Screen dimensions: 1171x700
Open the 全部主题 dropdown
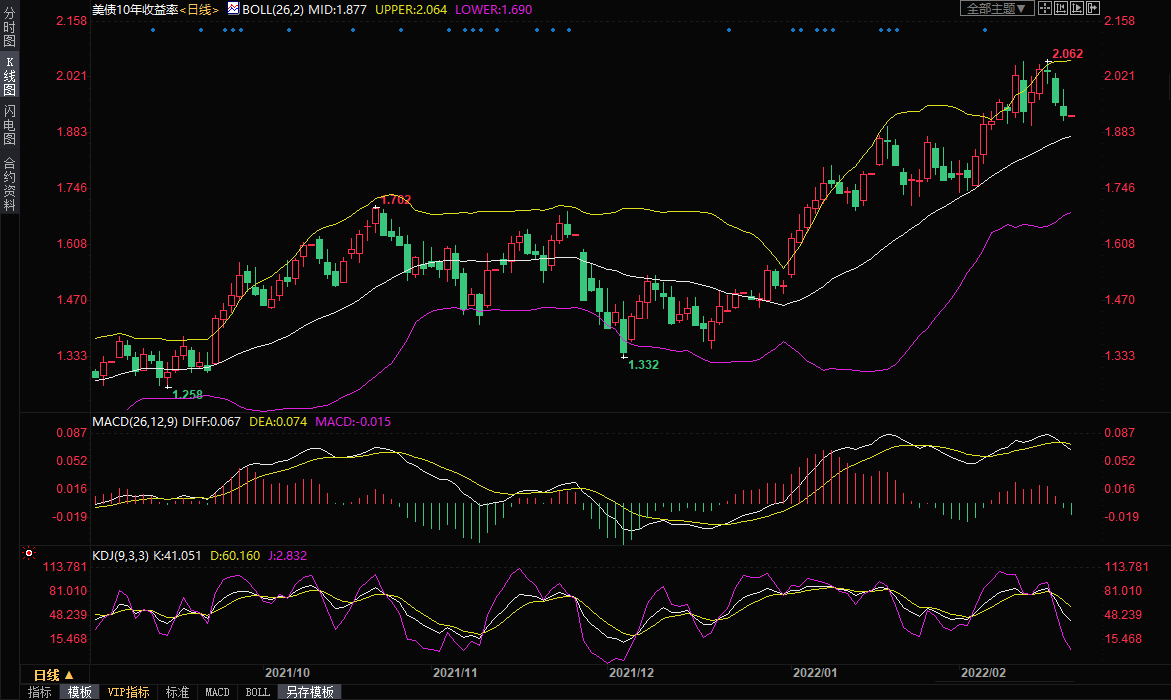996,8
